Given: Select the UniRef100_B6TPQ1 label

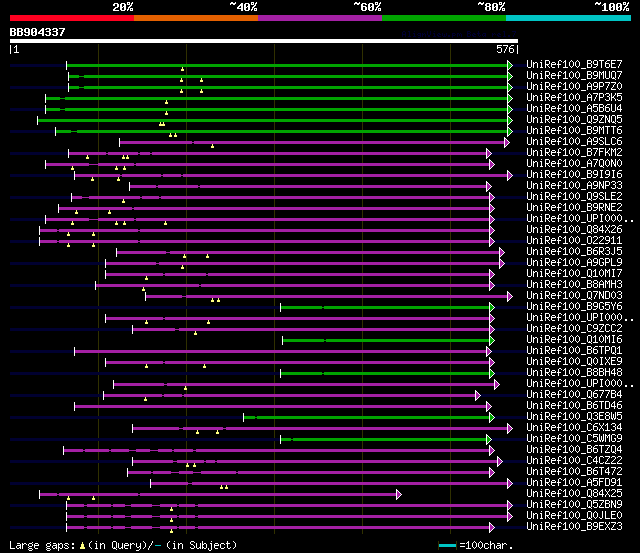Looking at the screenshot, I should pos(574,351).
